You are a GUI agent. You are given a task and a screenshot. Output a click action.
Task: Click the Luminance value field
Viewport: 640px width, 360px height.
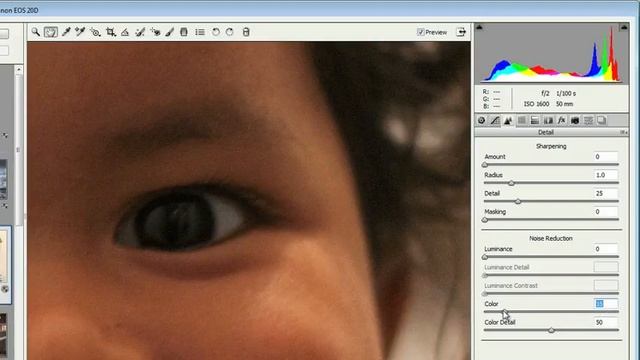coord(606,249)
